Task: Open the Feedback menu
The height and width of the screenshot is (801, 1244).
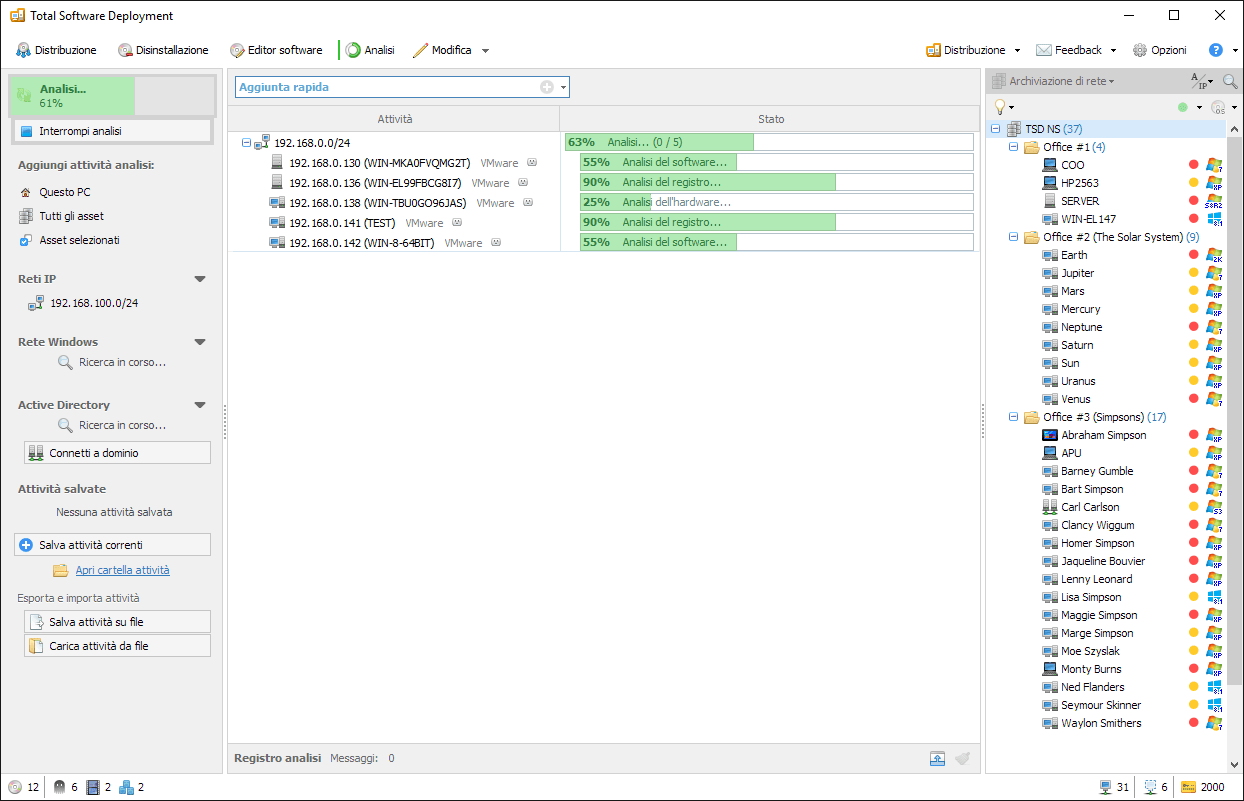Action: pyautogui.click(x=1076, y=50)
